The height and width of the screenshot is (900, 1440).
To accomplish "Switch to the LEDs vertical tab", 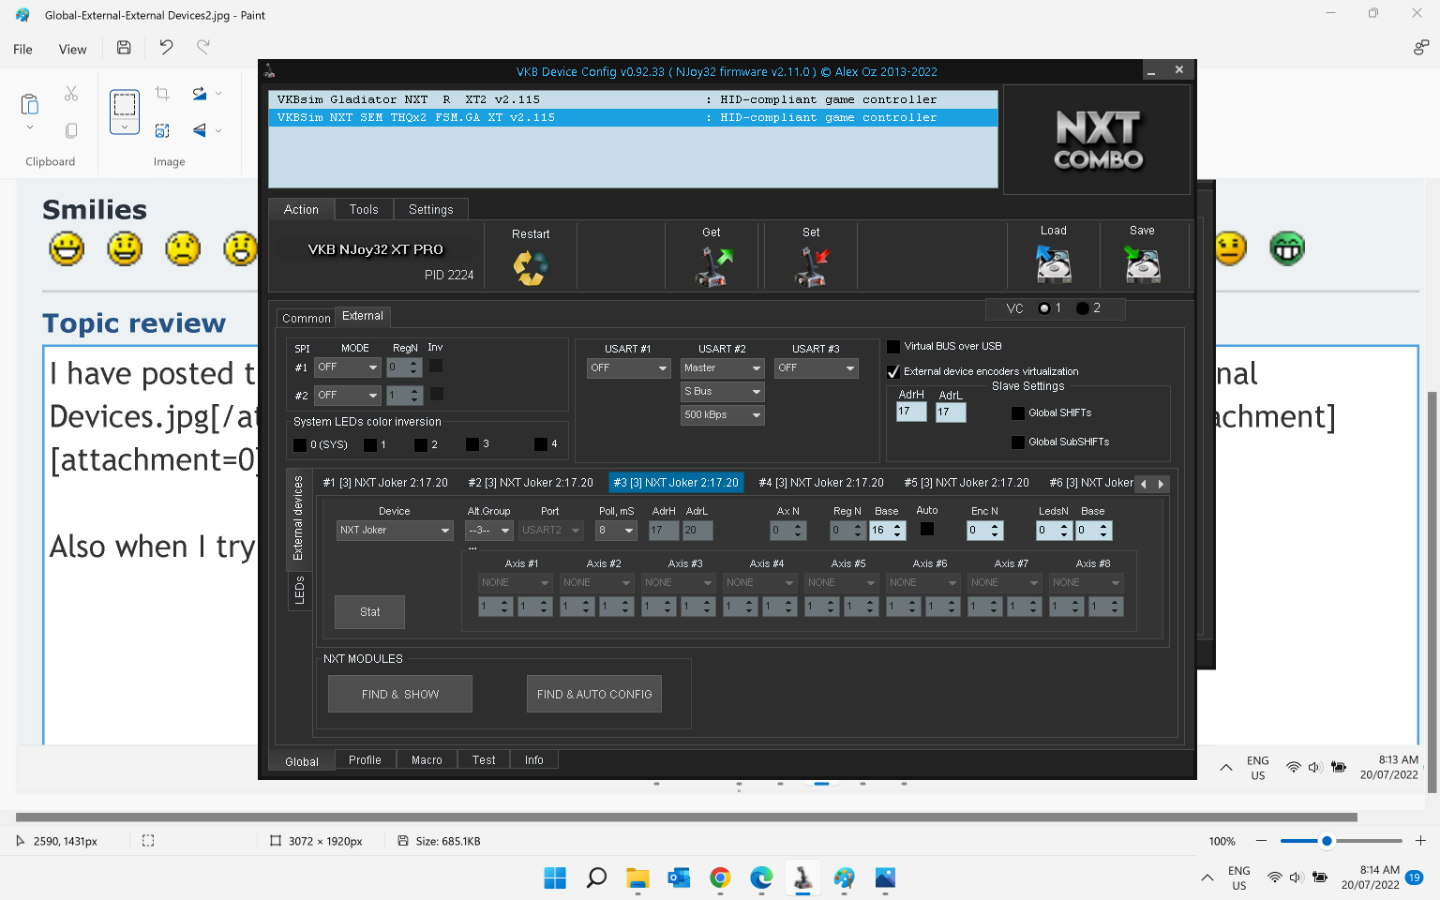I will [x=299, y=590].
